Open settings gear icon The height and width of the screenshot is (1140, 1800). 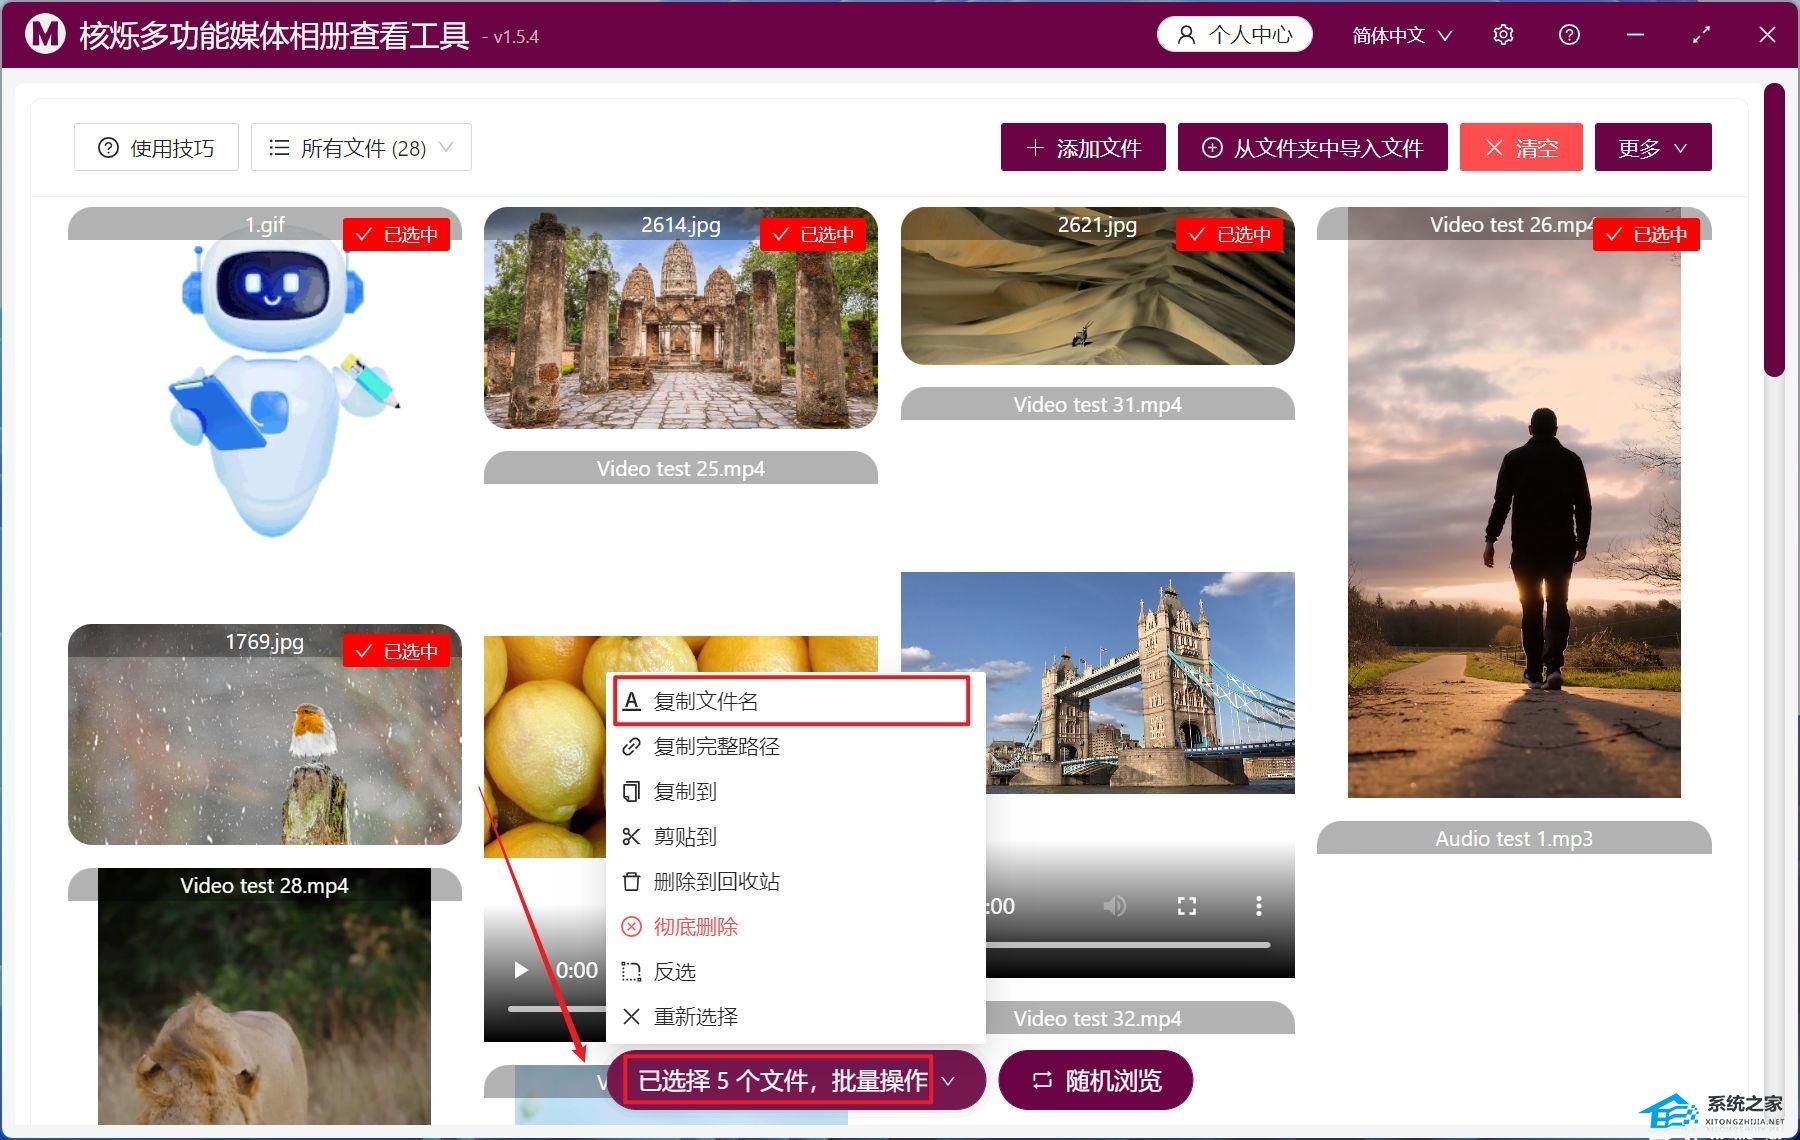[1503, 35]
